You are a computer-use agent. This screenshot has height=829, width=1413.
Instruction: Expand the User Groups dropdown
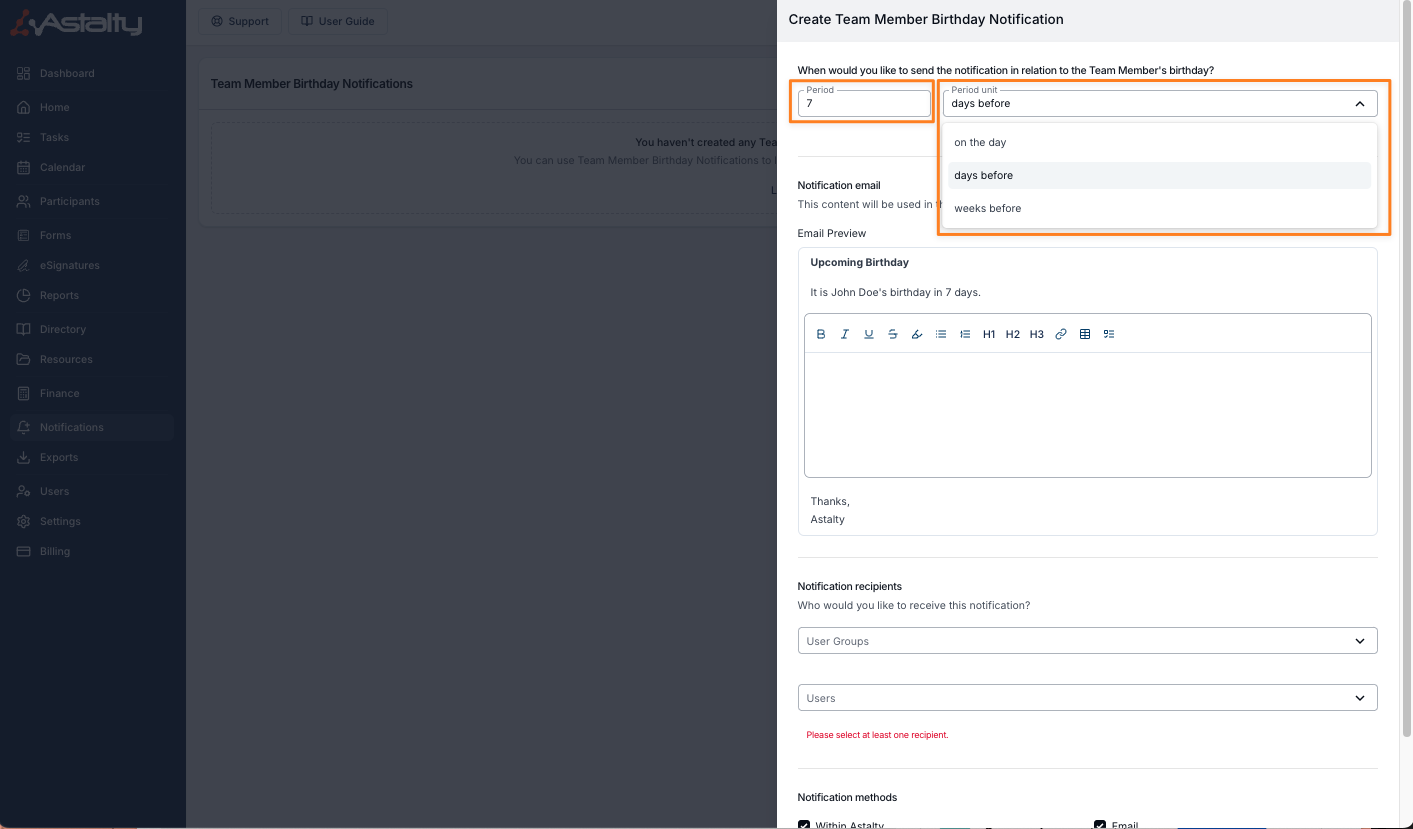1087,641
